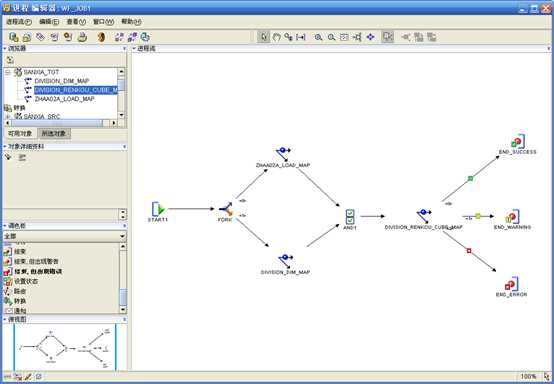
Task: Pick 结束 end activity from palette
Action: point(15,252)
